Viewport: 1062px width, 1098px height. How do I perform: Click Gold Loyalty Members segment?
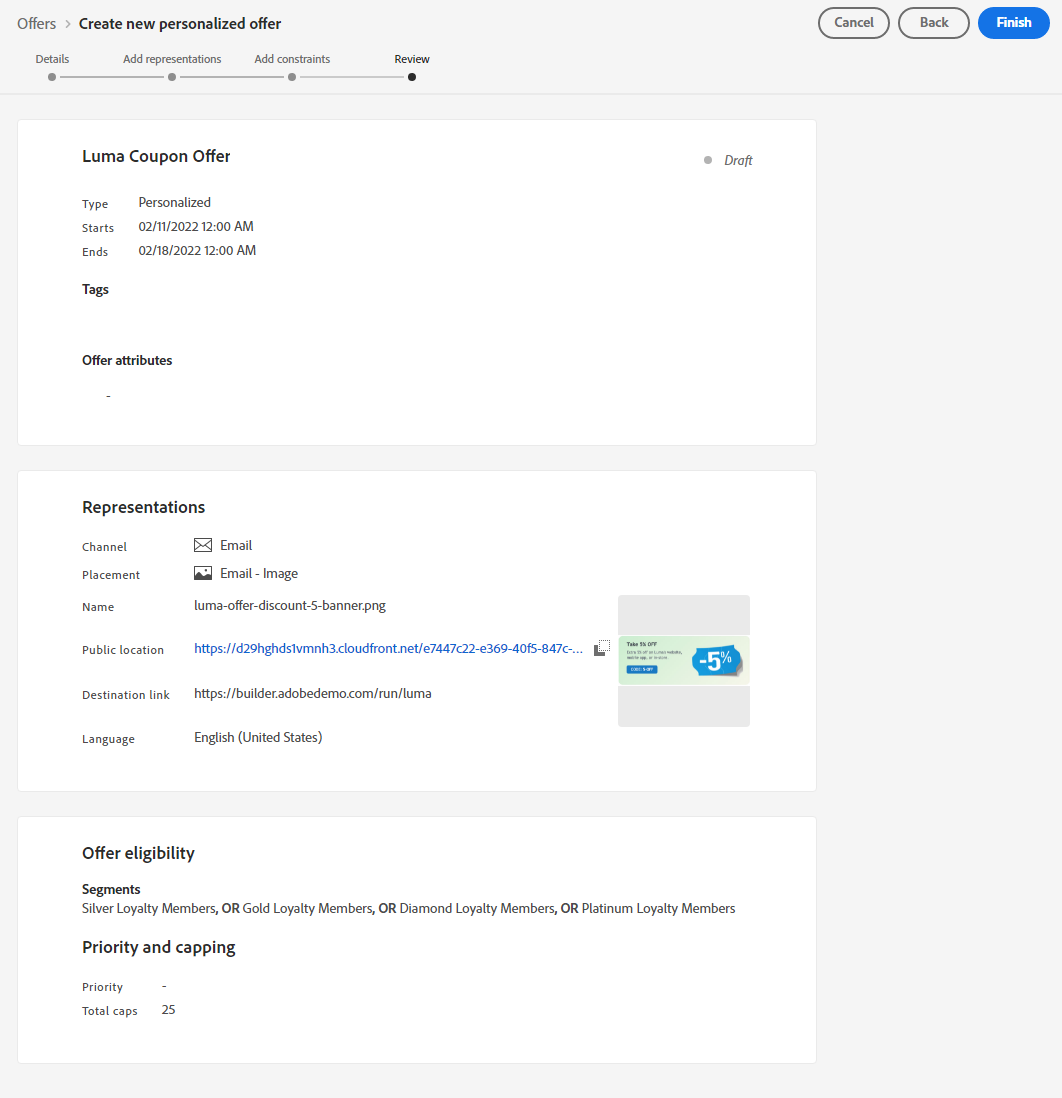(307, 908)
